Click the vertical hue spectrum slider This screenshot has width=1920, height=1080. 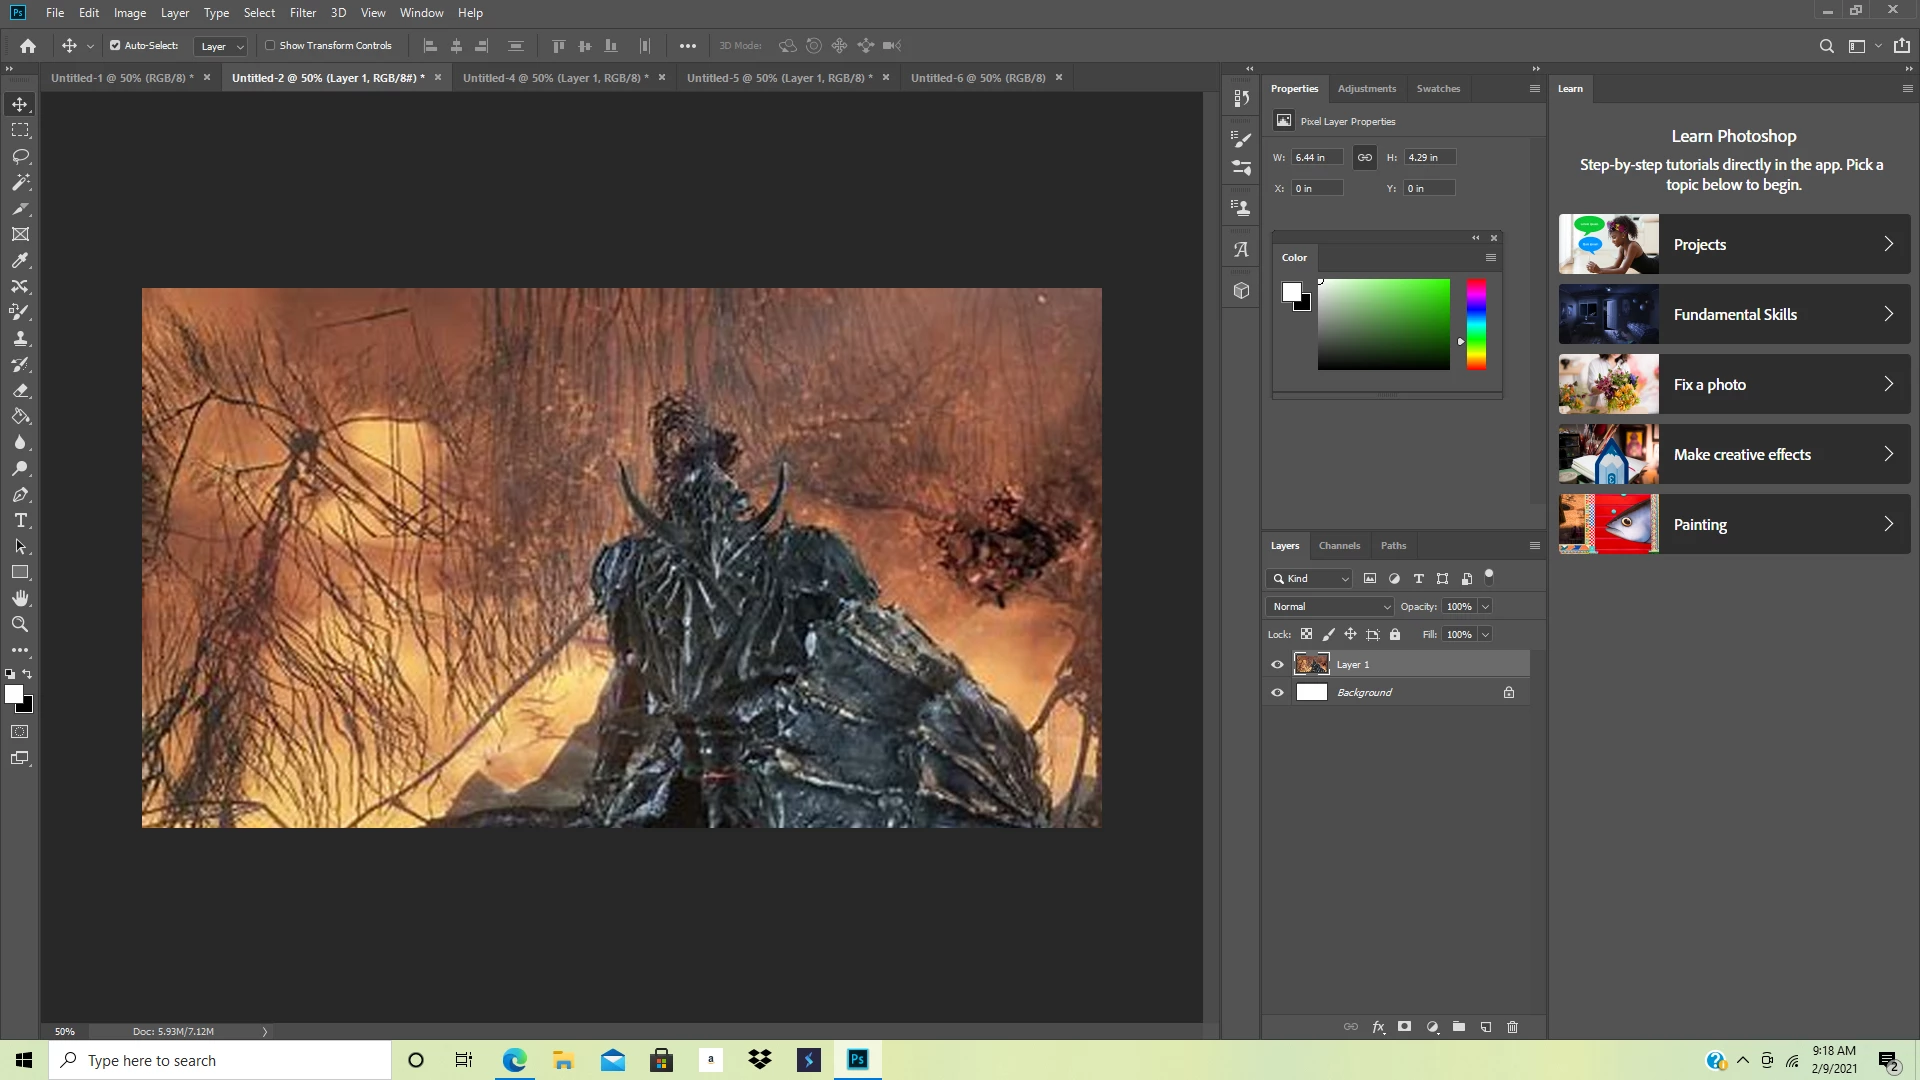pyautogui.click(x=1476, y=325)
